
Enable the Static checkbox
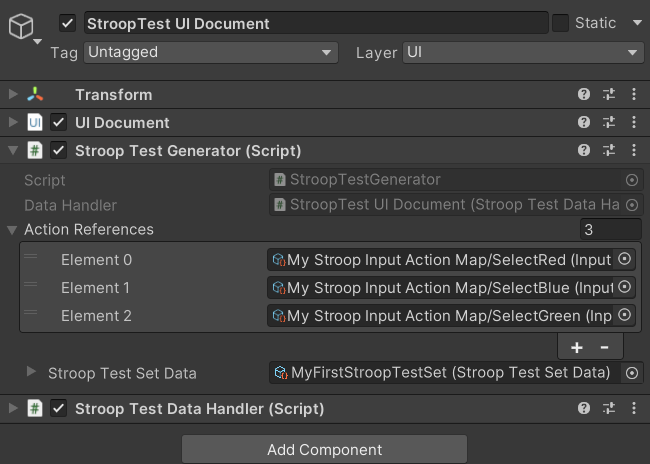click(560, 23)
